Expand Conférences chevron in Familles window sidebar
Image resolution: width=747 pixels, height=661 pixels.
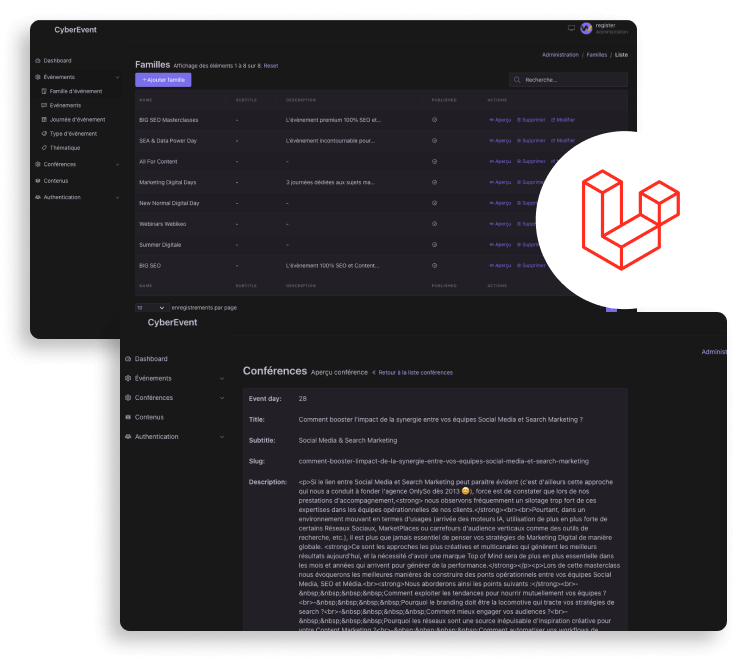[117, 164]
